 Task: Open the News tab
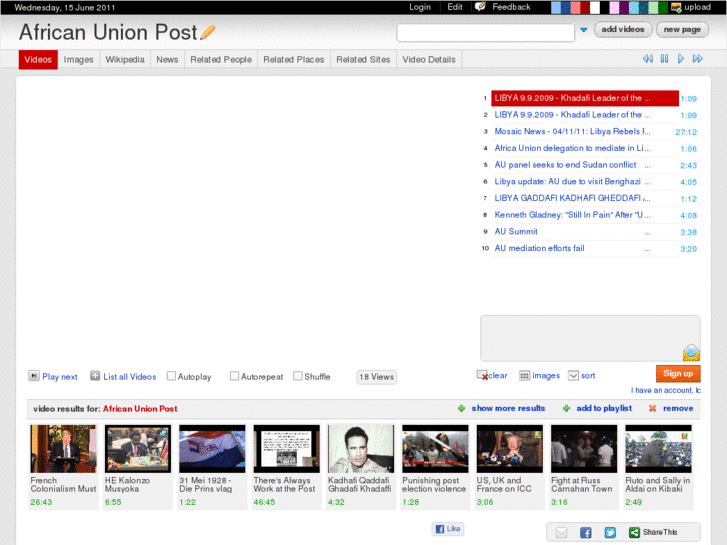[x=167, y=59]
